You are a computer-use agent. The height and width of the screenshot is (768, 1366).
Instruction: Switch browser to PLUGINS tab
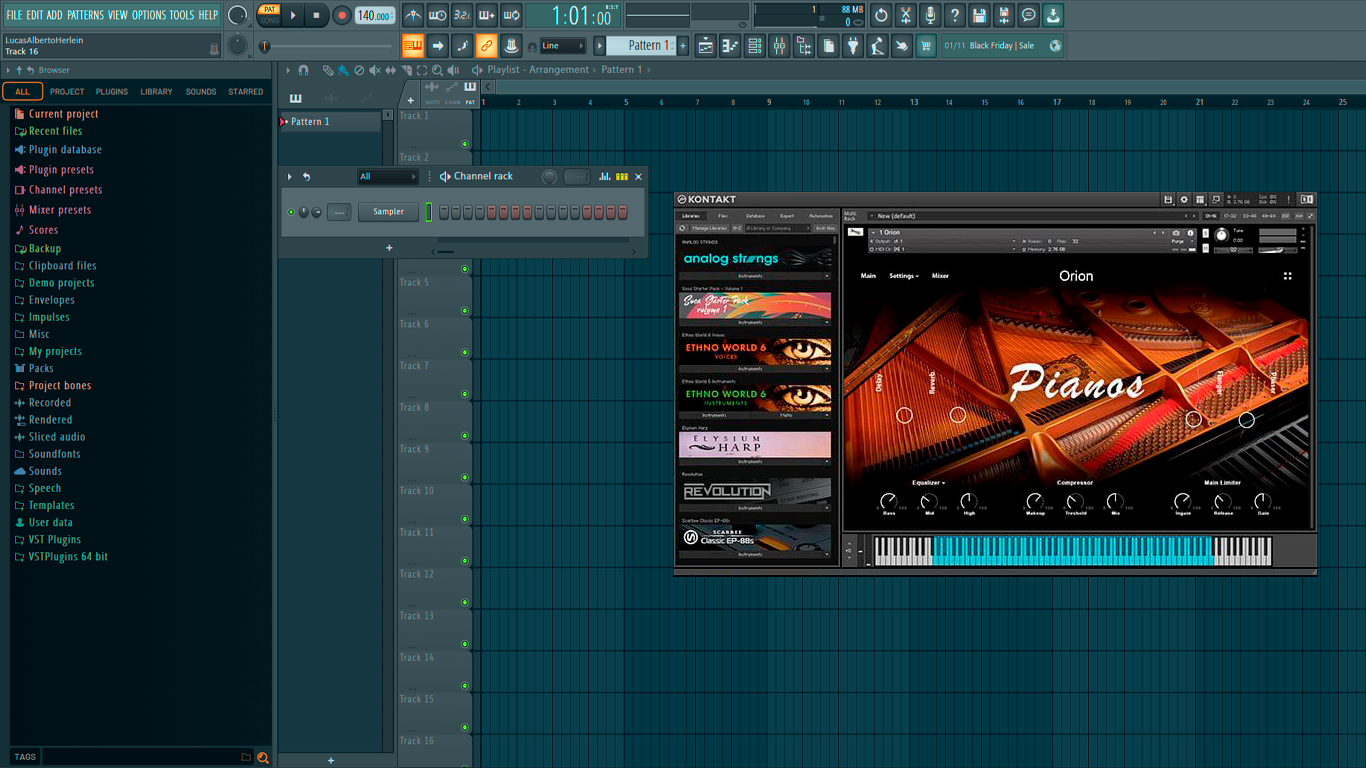pyautogui.click(x=112, y=92)
